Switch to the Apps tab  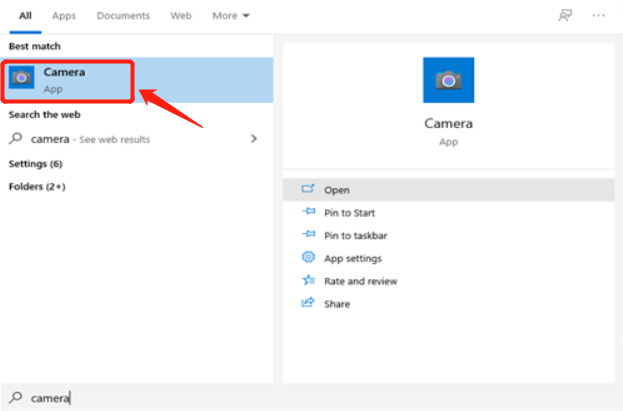pos(63,16)
